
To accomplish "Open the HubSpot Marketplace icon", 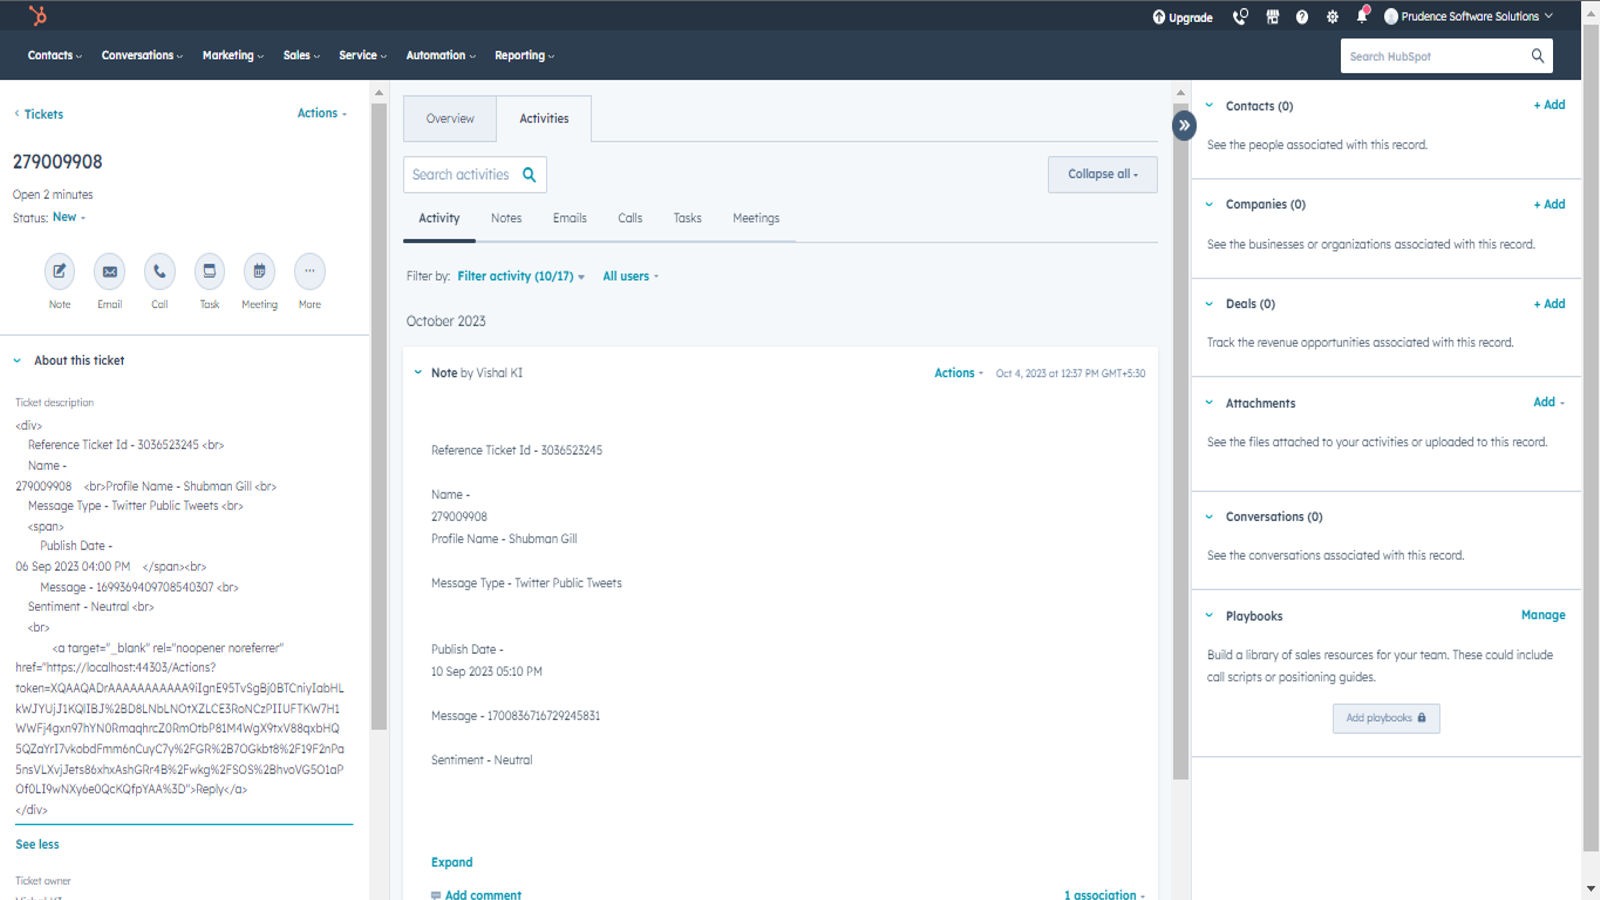I will coord(1272,16).
